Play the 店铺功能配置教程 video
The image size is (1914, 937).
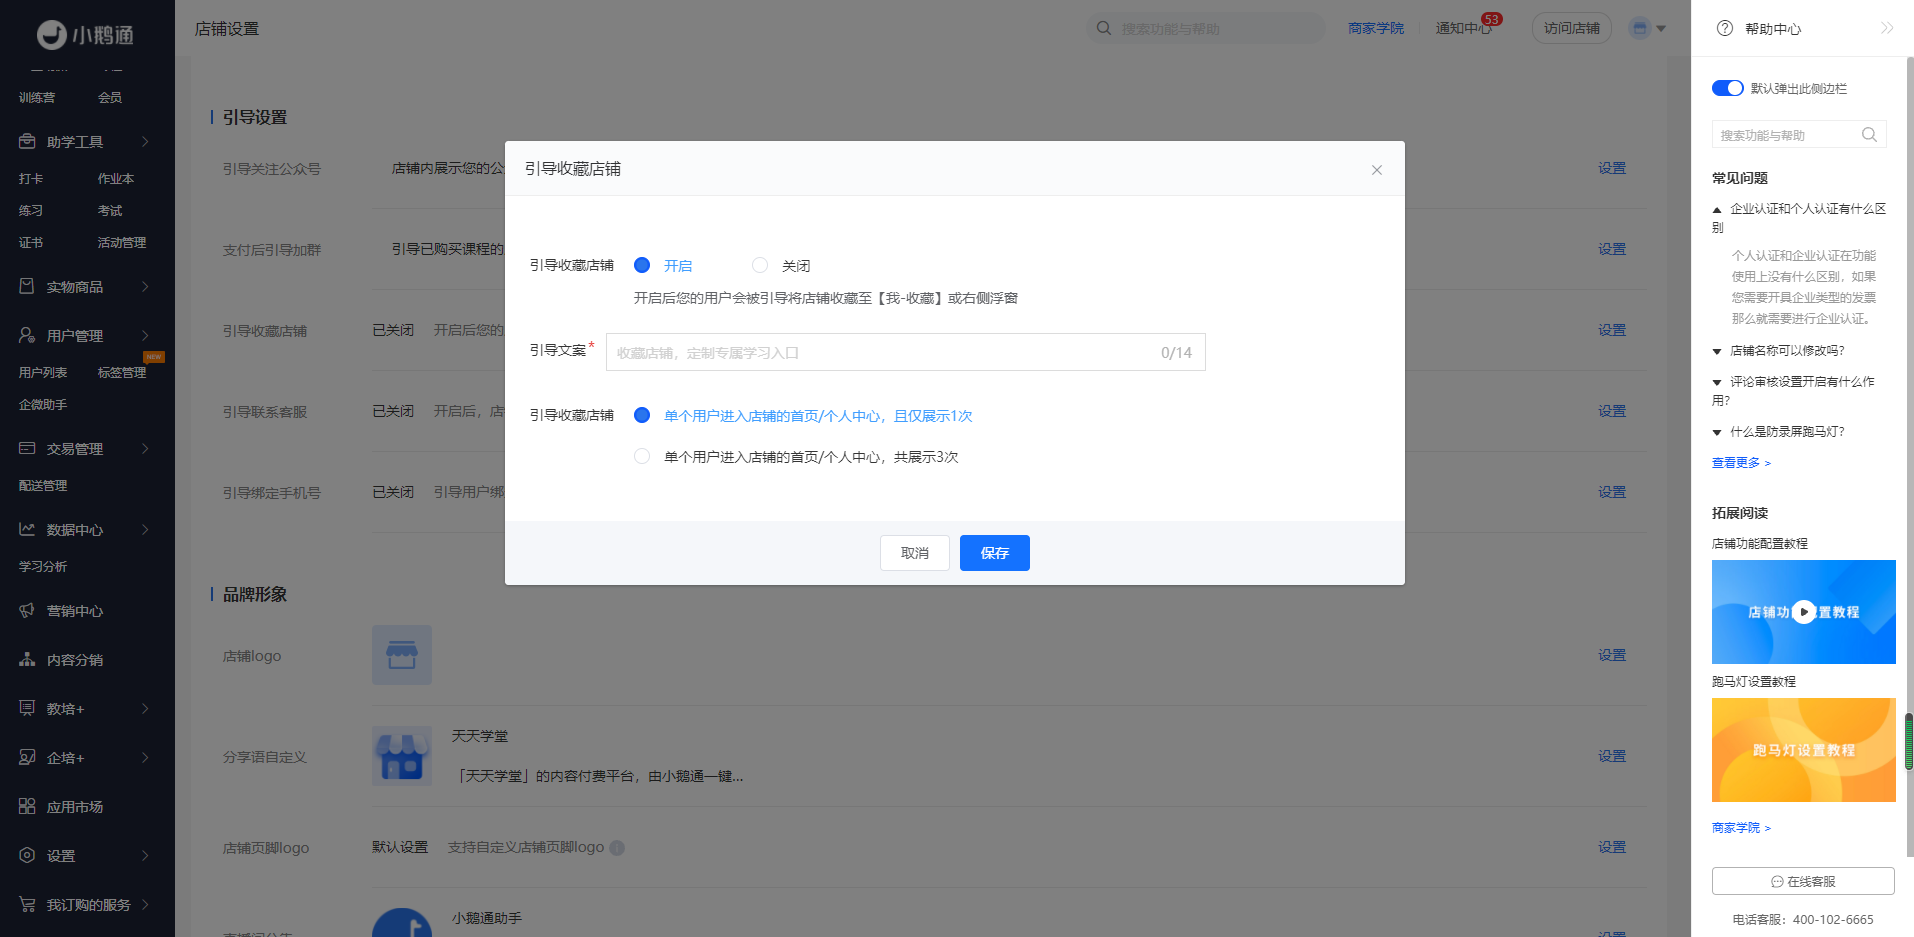click(x=1803, y=612)
